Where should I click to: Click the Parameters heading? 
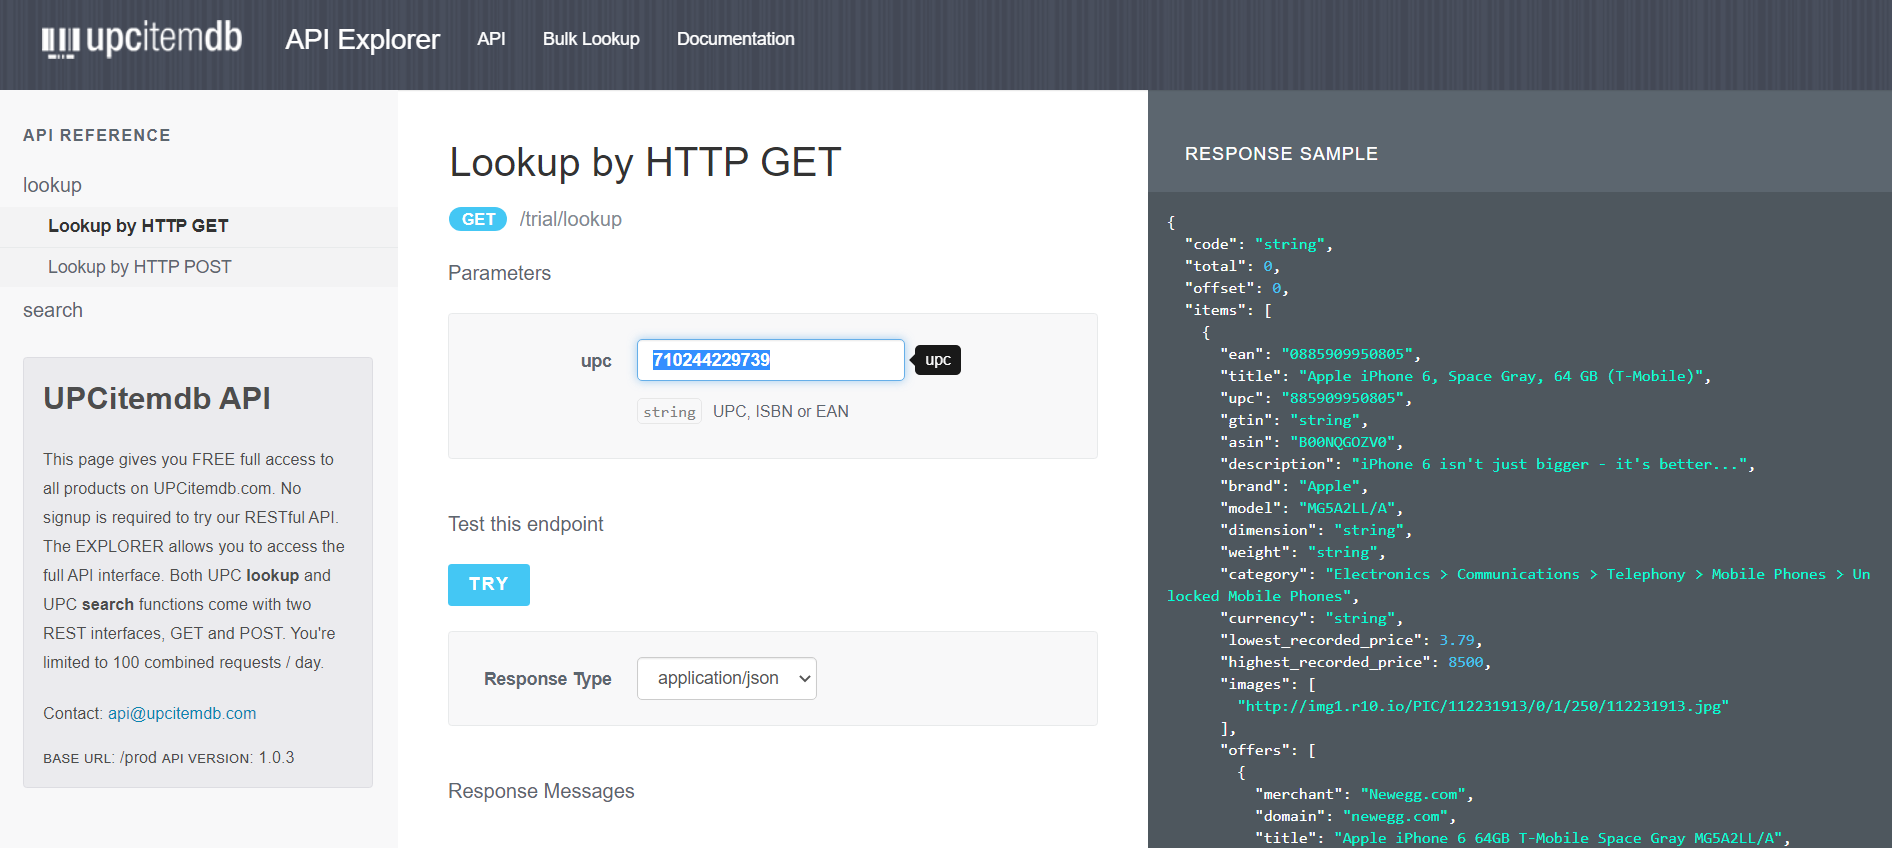499,273
